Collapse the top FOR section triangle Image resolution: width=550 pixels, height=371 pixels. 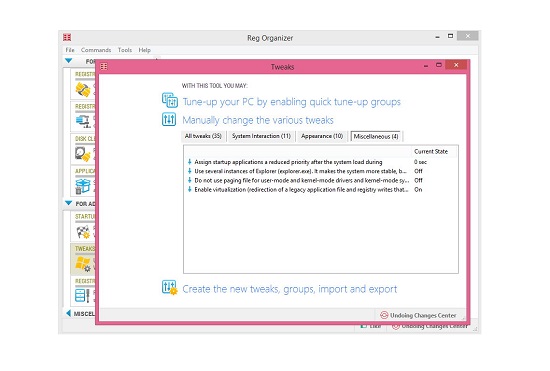point(69,61)
